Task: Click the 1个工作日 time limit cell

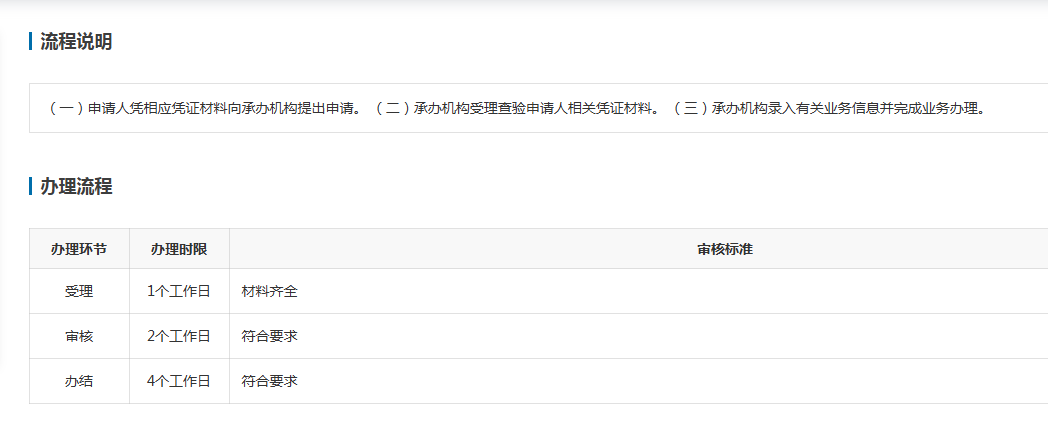Action: 179,292
